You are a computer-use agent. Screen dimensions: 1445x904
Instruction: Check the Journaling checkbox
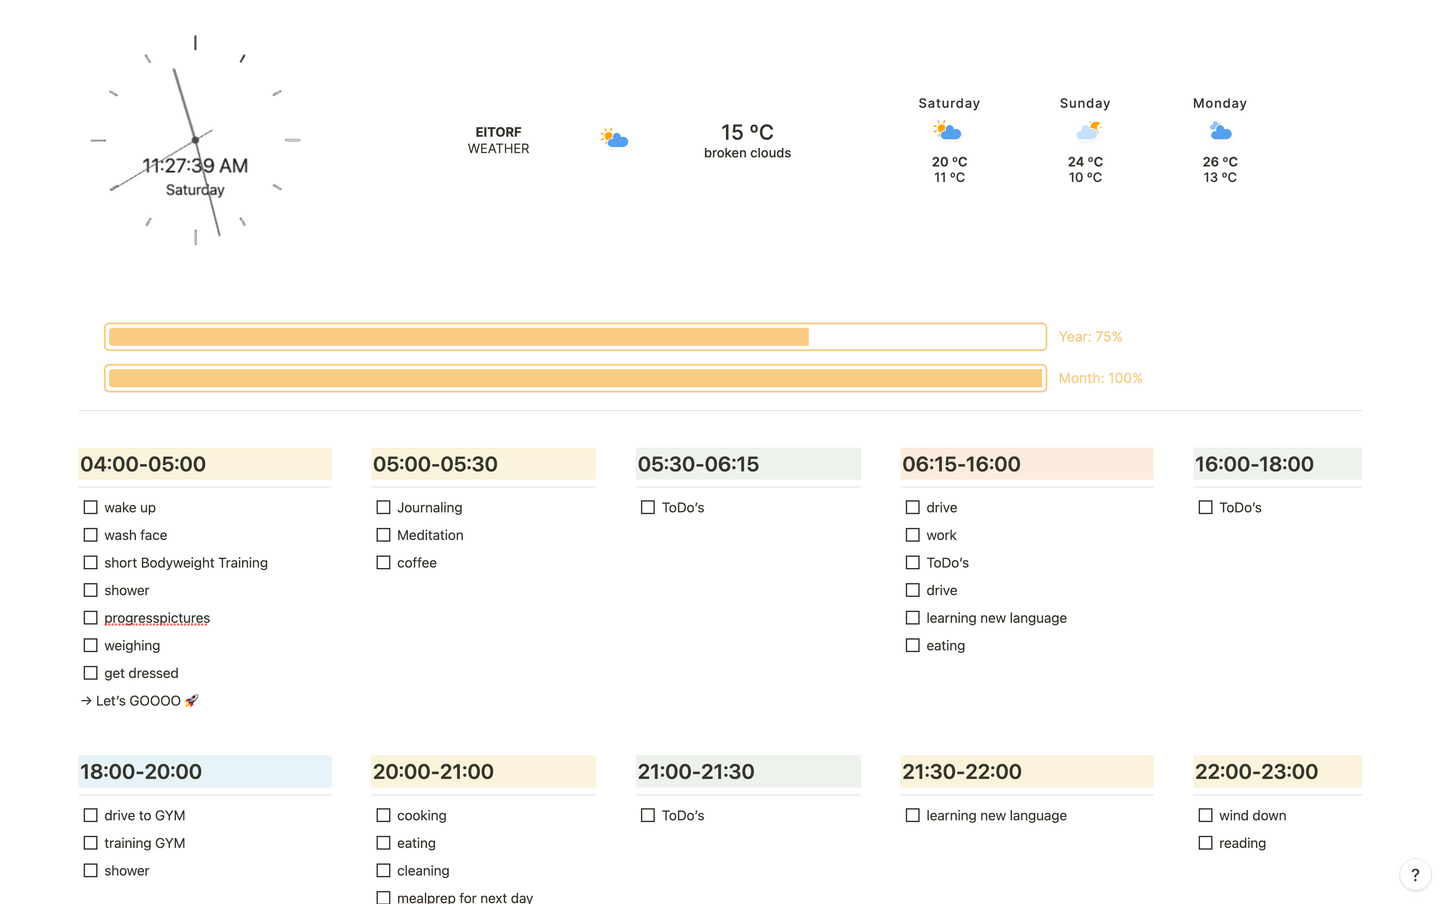click(x=383, y=507)
